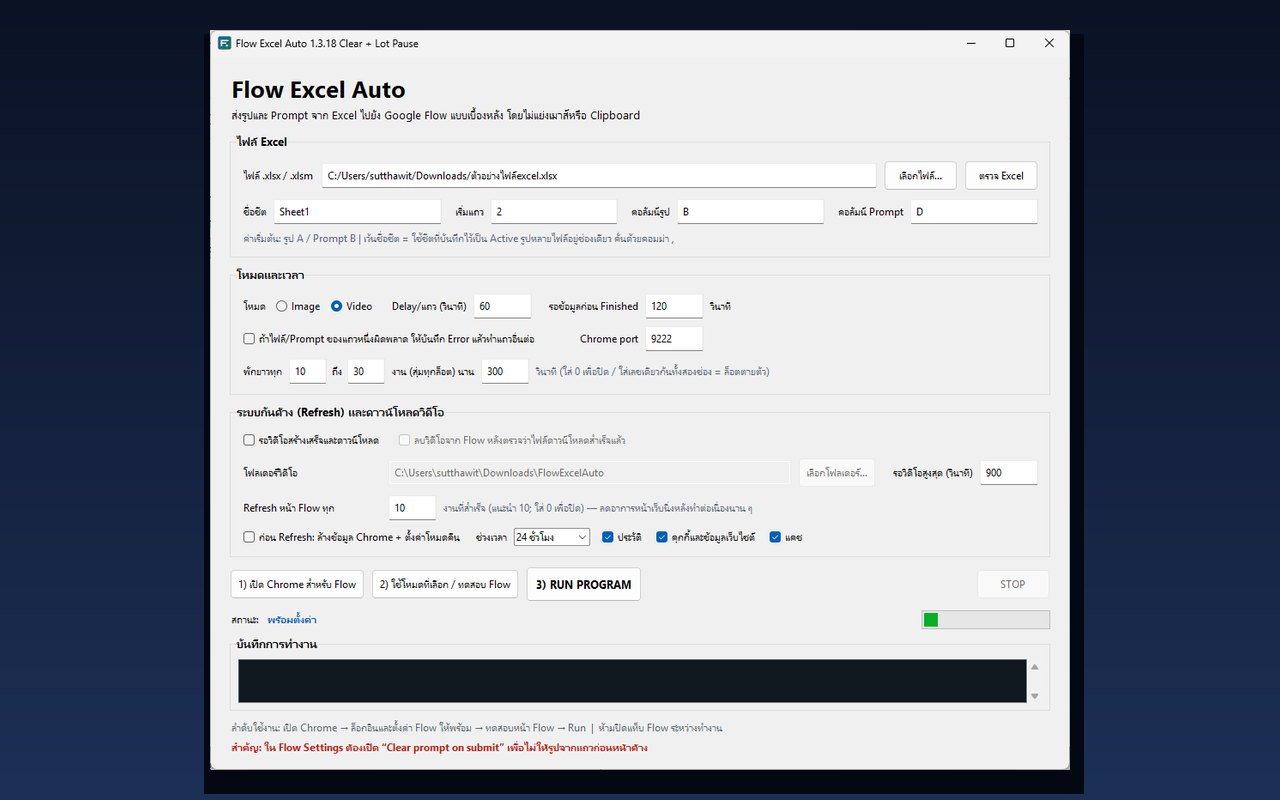Click the max video wait field showing 900

point(1008,472)
